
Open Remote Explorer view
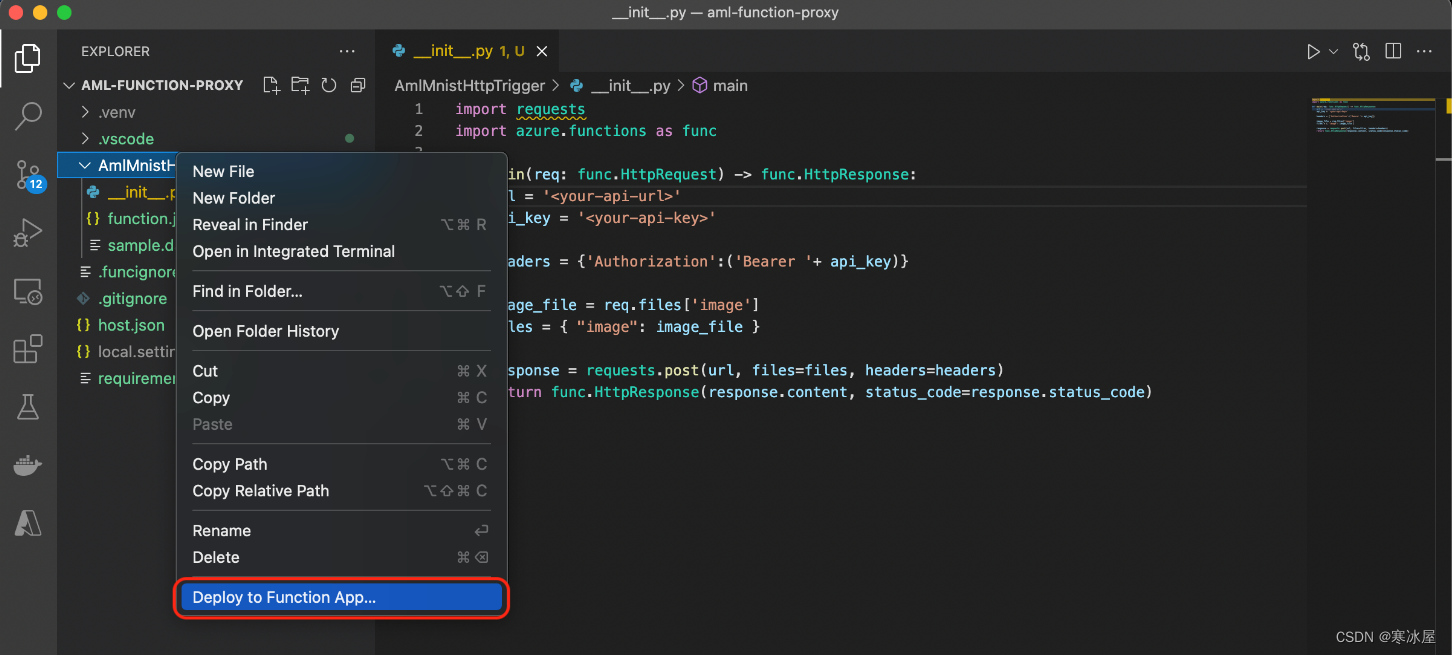[28, 292]
